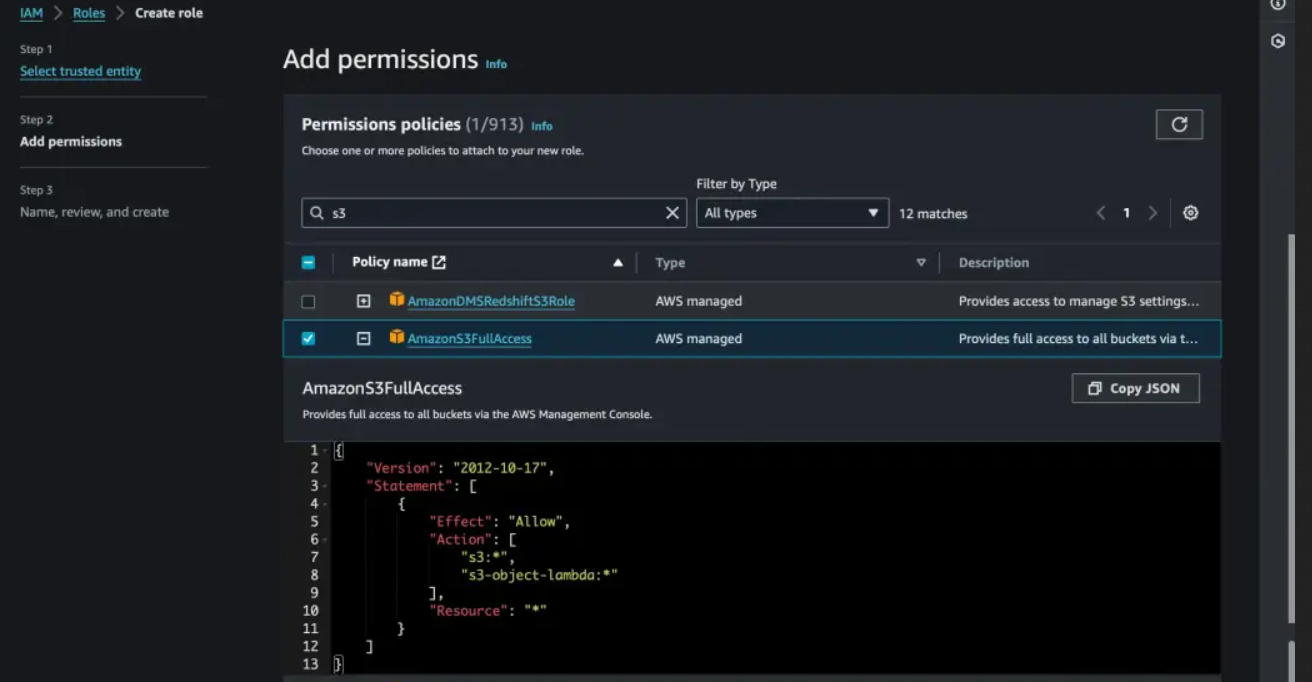Image resolution: width=1312 pixels, height=682 pixels.
Task: Click the Type column header
Action: pos(670,263)
